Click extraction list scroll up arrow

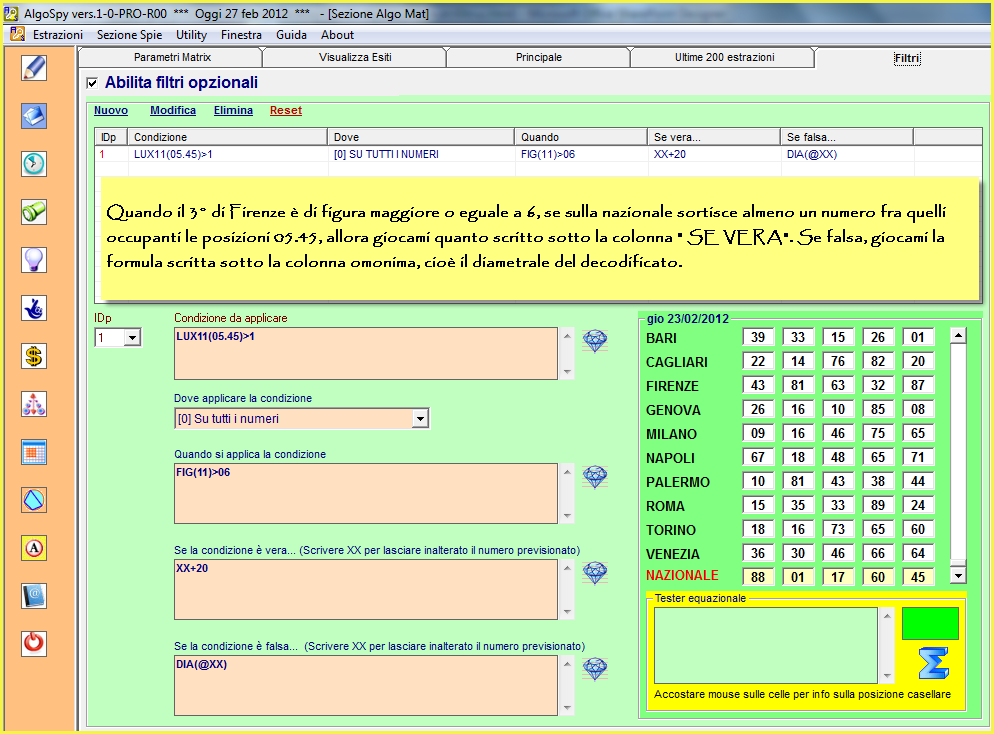point(958,335)
